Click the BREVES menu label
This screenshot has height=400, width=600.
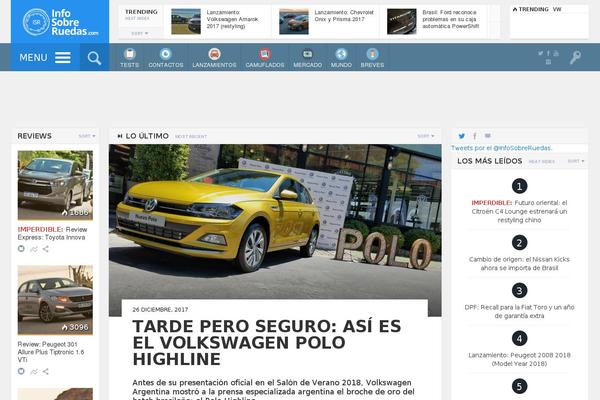(x=372, y=65)
